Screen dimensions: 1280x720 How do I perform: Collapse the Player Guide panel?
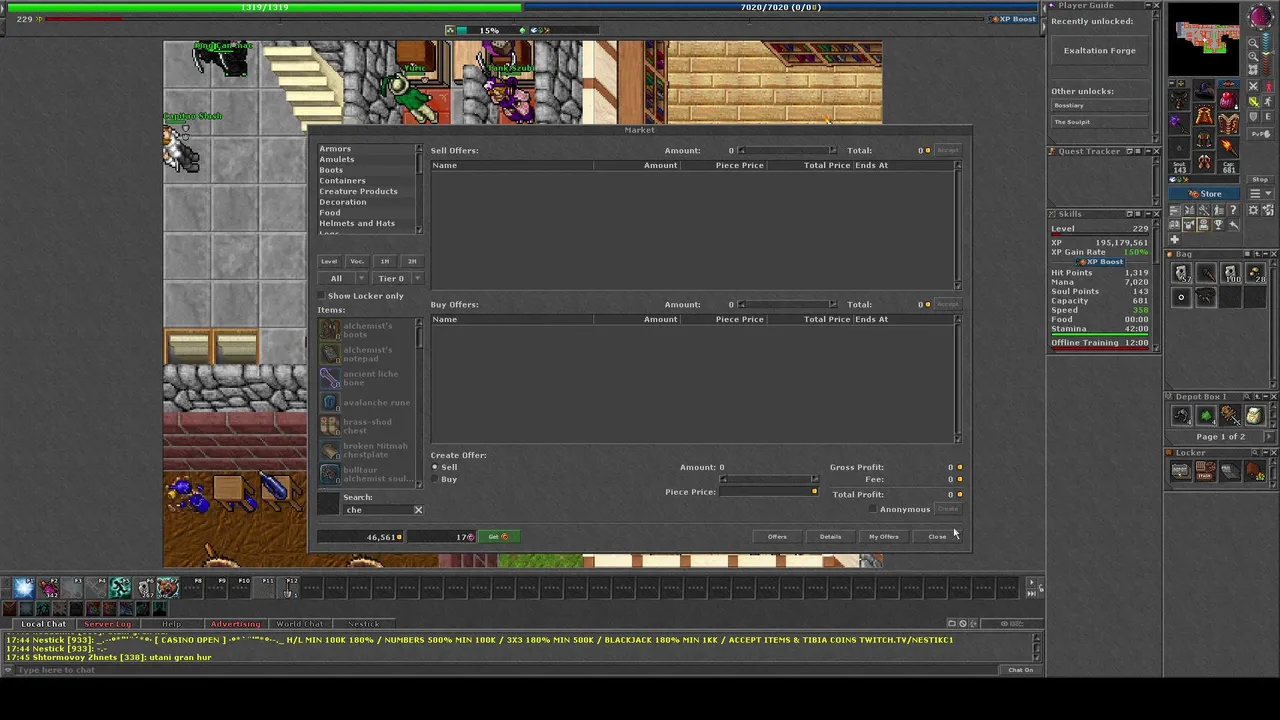(x=1147, y=6)
